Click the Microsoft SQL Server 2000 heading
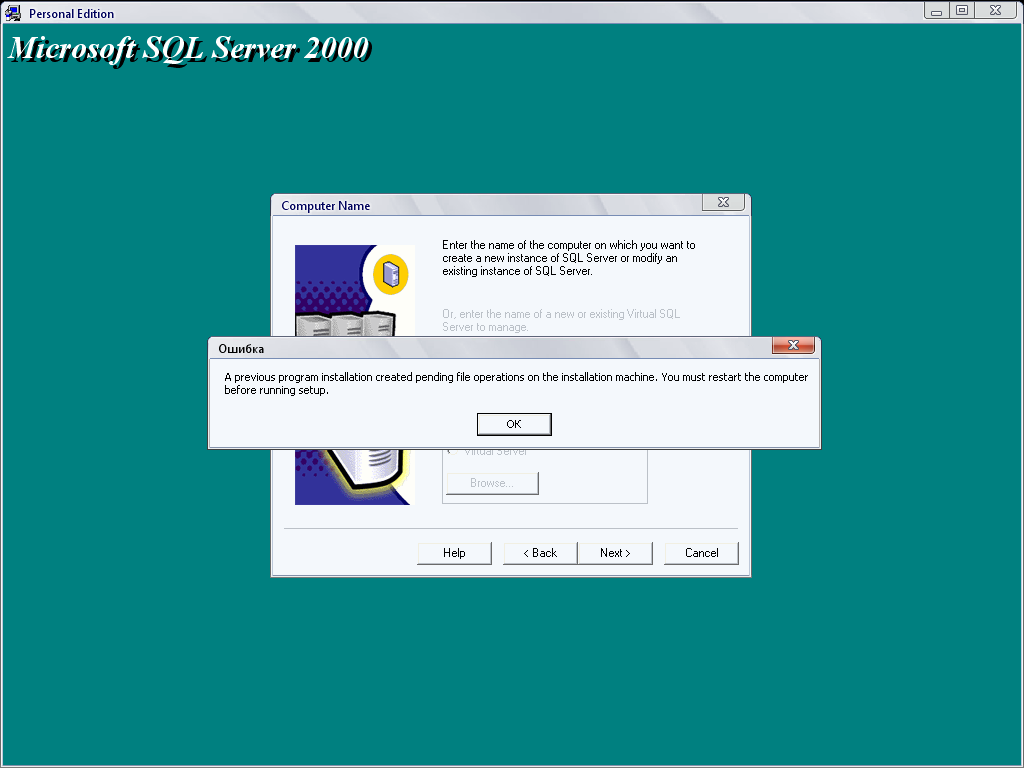This screenshot has width=1024, height=768. pyautogui.click(x=189, y=49)
